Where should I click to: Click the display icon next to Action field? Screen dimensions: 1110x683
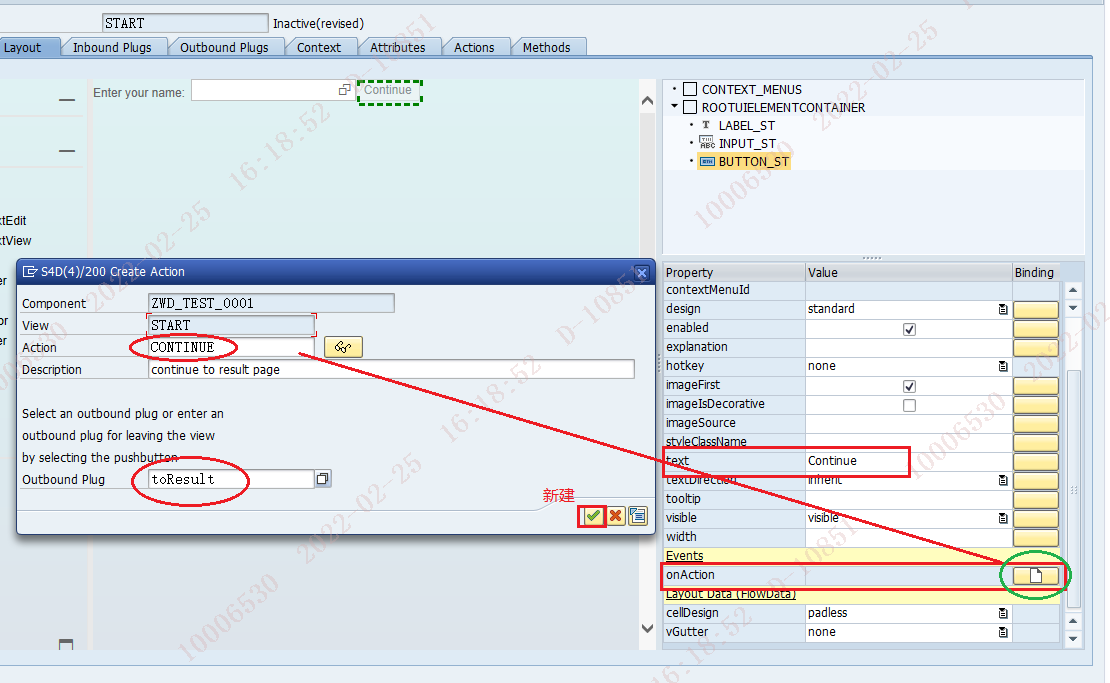[343, 347]
